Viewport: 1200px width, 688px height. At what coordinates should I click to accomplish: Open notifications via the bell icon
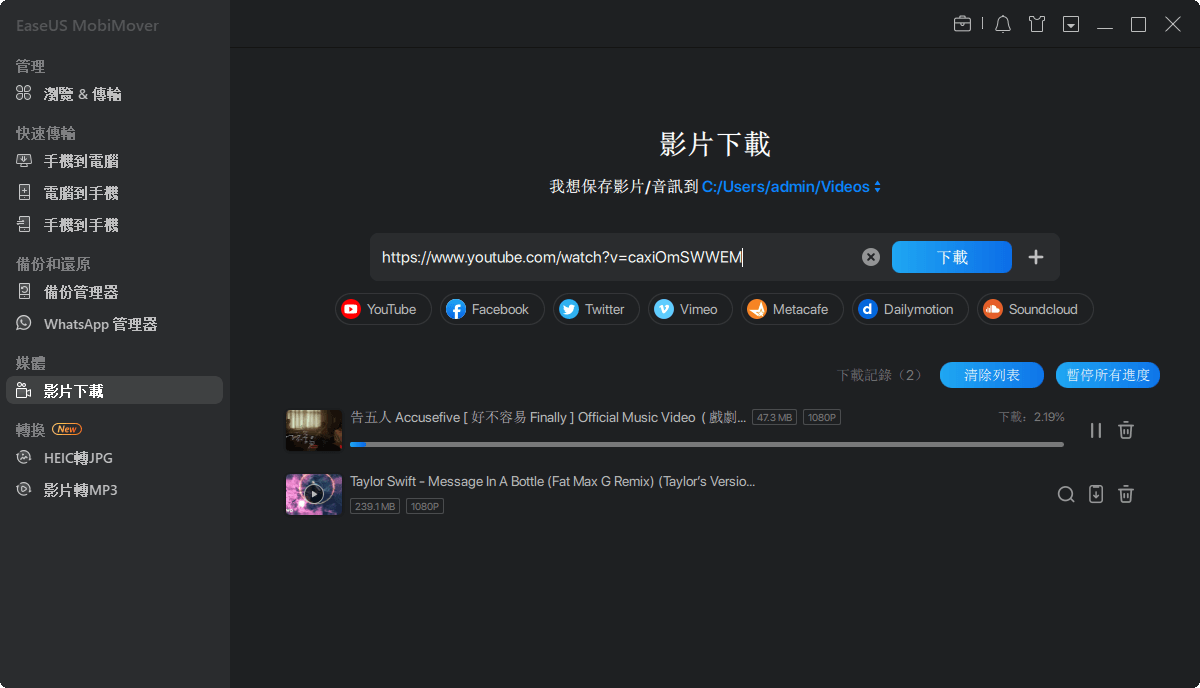1002,23
